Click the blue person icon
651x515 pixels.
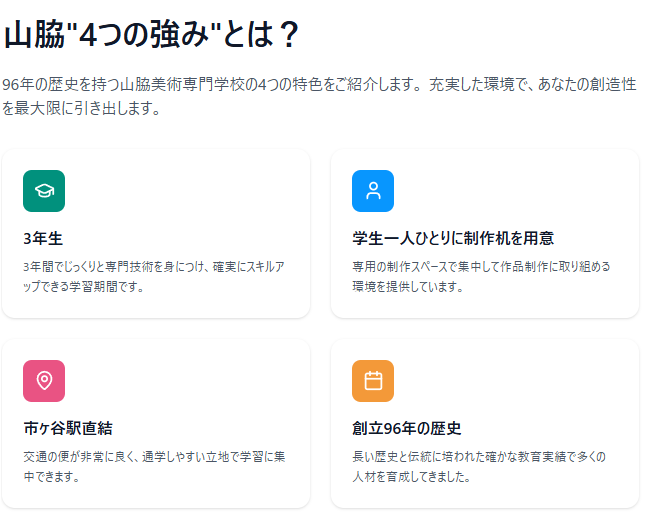pos(373,191)
